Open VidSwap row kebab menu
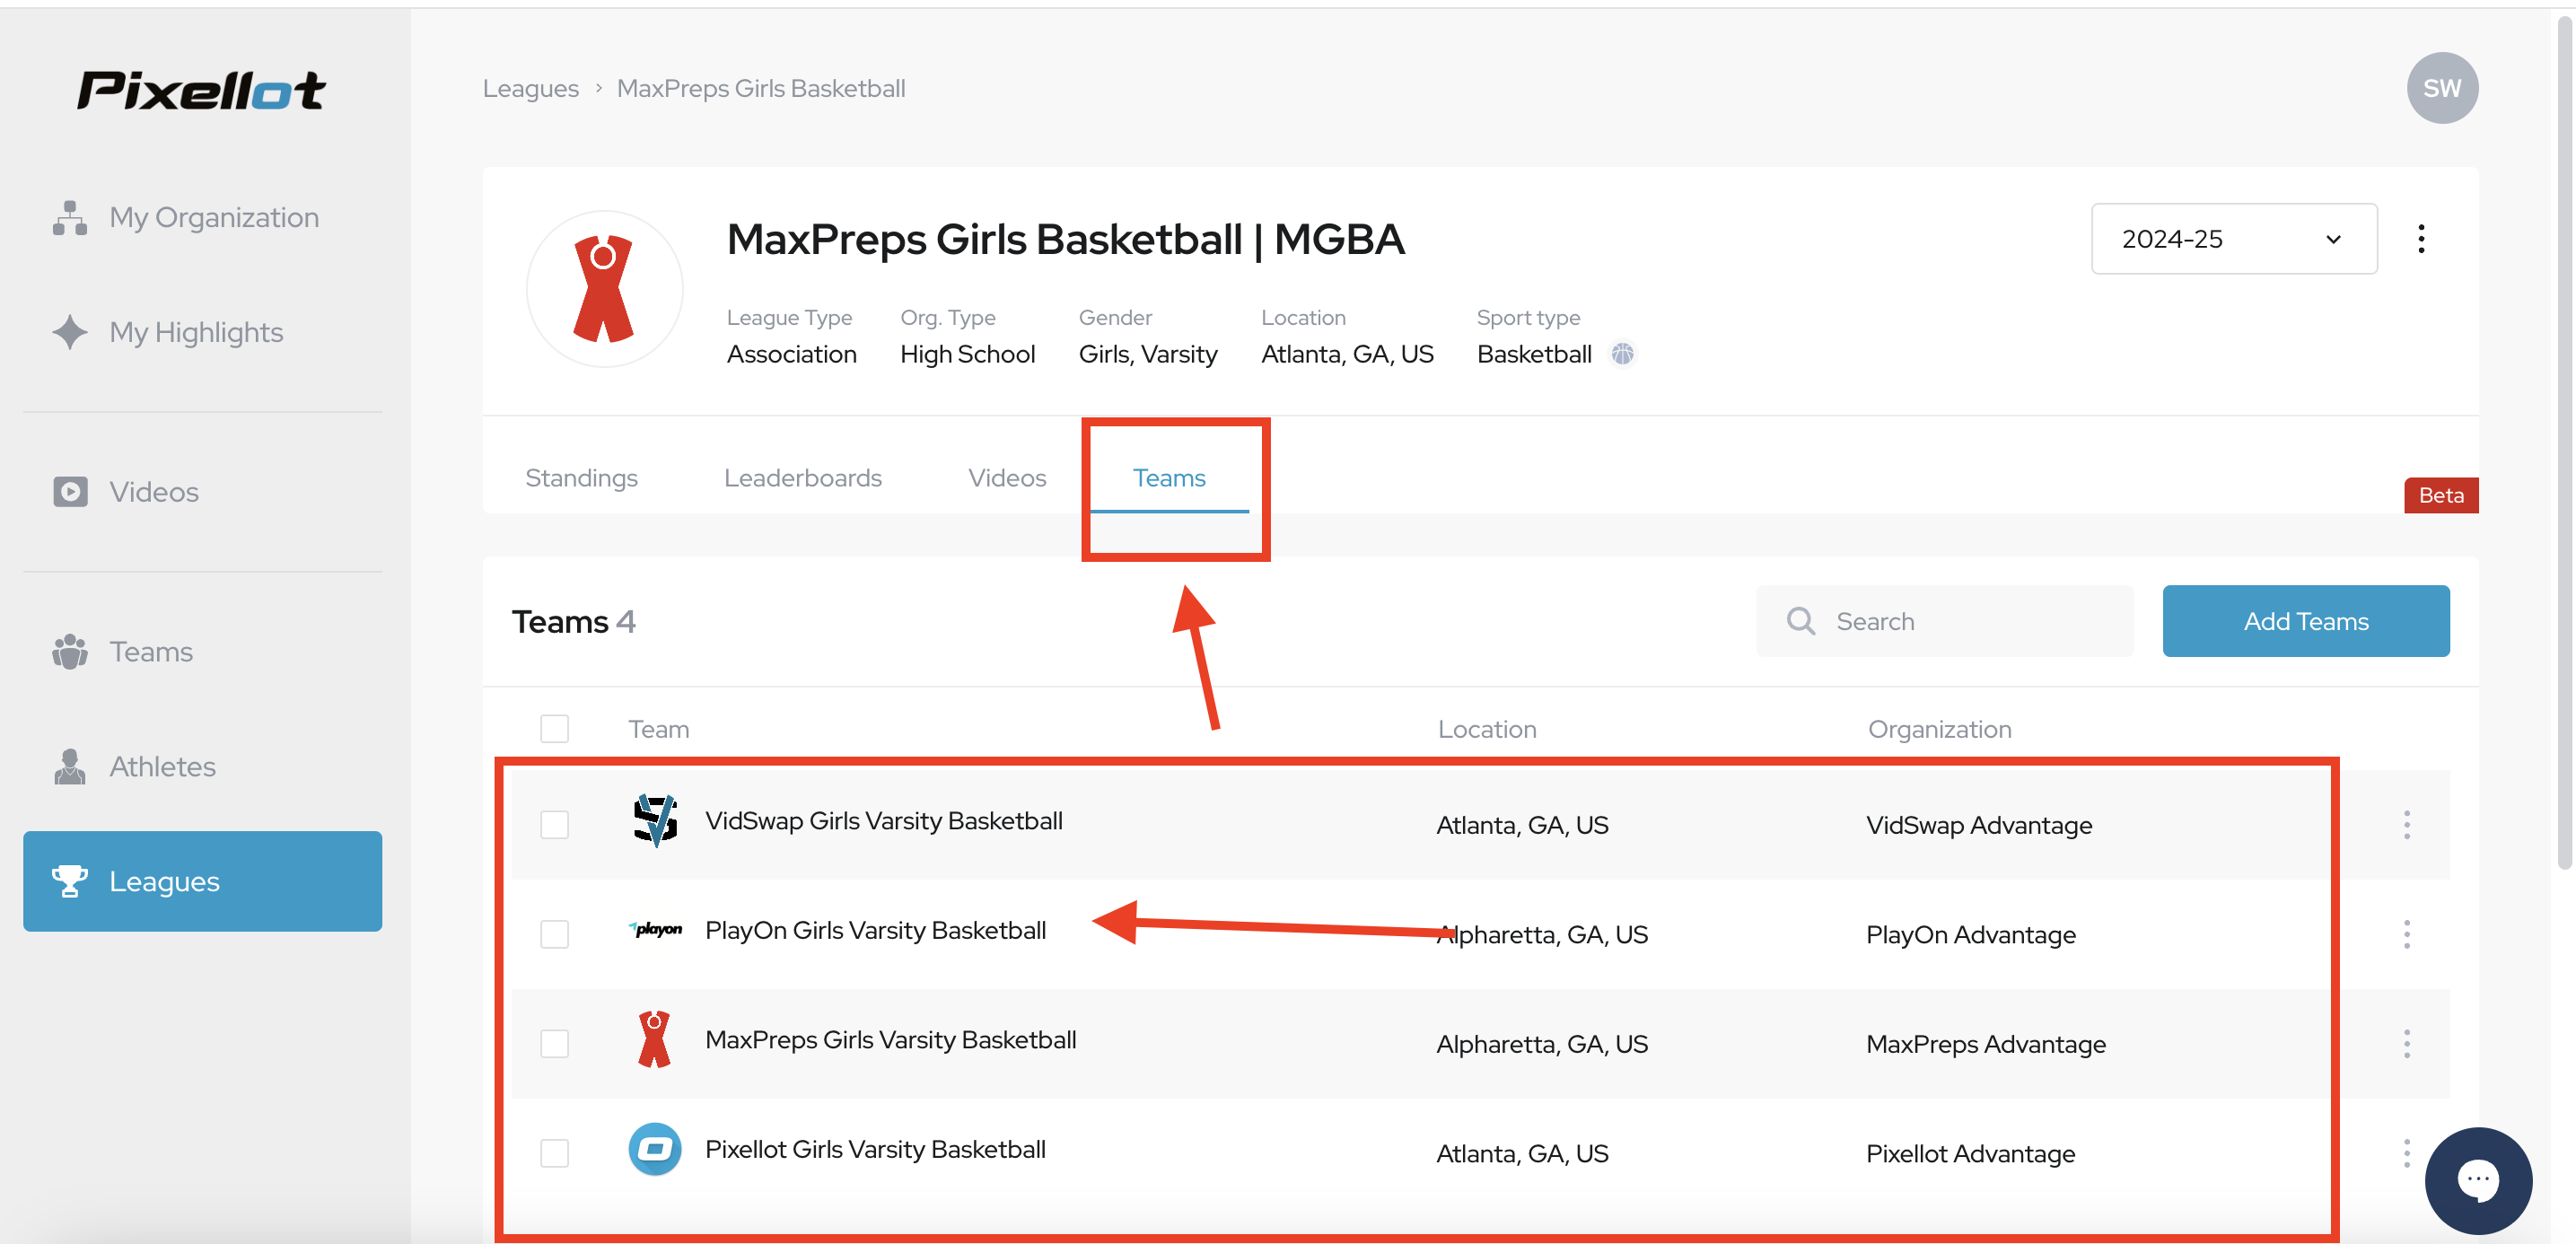This screenshot has width=2576, height=1244. [x=2406, y=825]
